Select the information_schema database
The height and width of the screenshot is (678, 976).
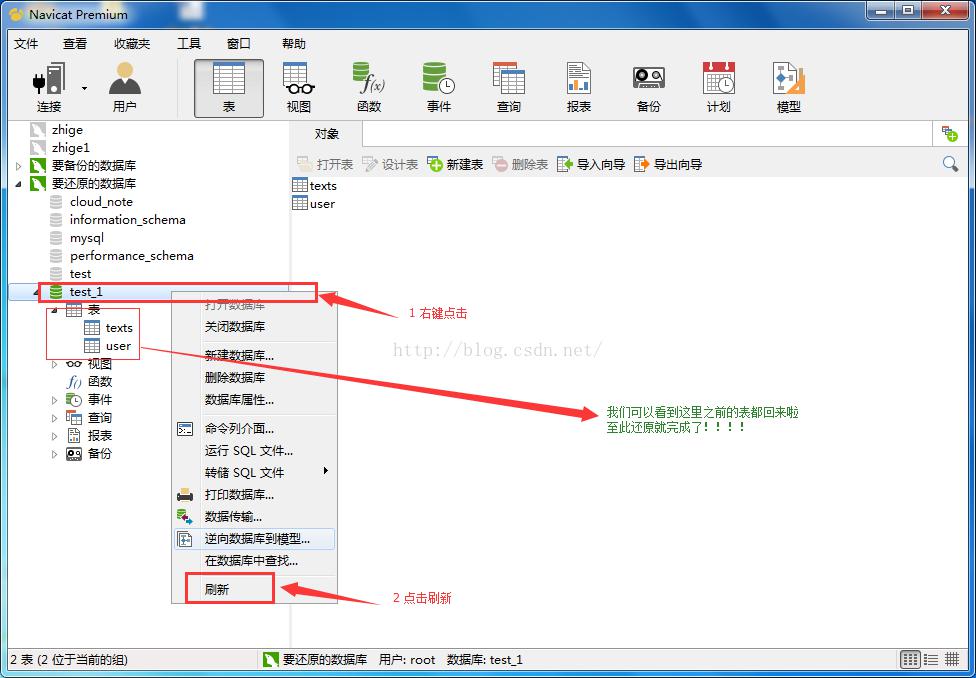[128, 220]
